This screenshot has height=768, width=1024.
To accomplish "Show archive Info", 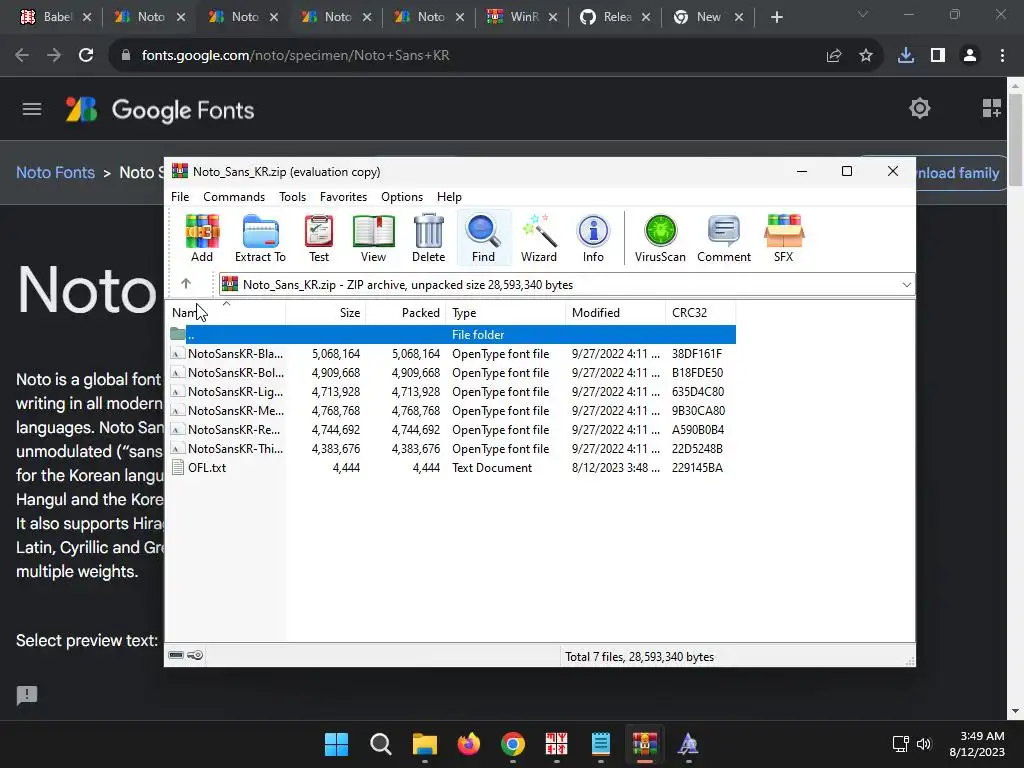I will [x=593, y=238].
